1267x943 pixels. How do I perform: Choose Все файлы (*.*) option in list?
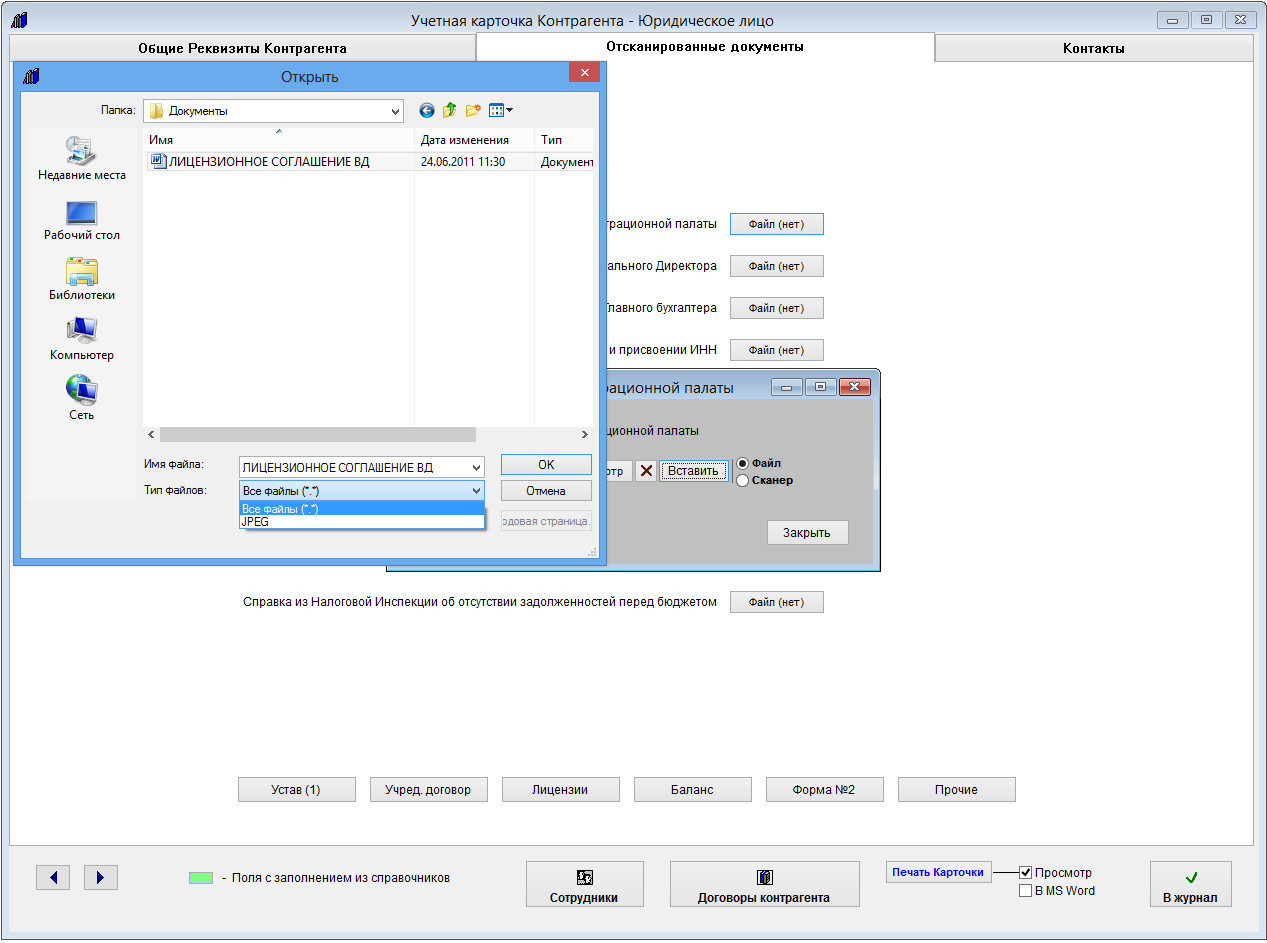pos(362,509)
